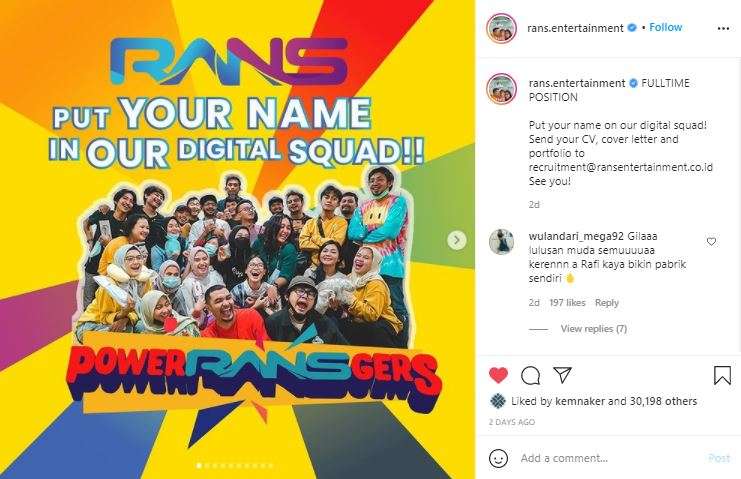The width and height of the screenshot is (741, 479).
Task: Open the three-dot more options menu
Action: point(723,28)
